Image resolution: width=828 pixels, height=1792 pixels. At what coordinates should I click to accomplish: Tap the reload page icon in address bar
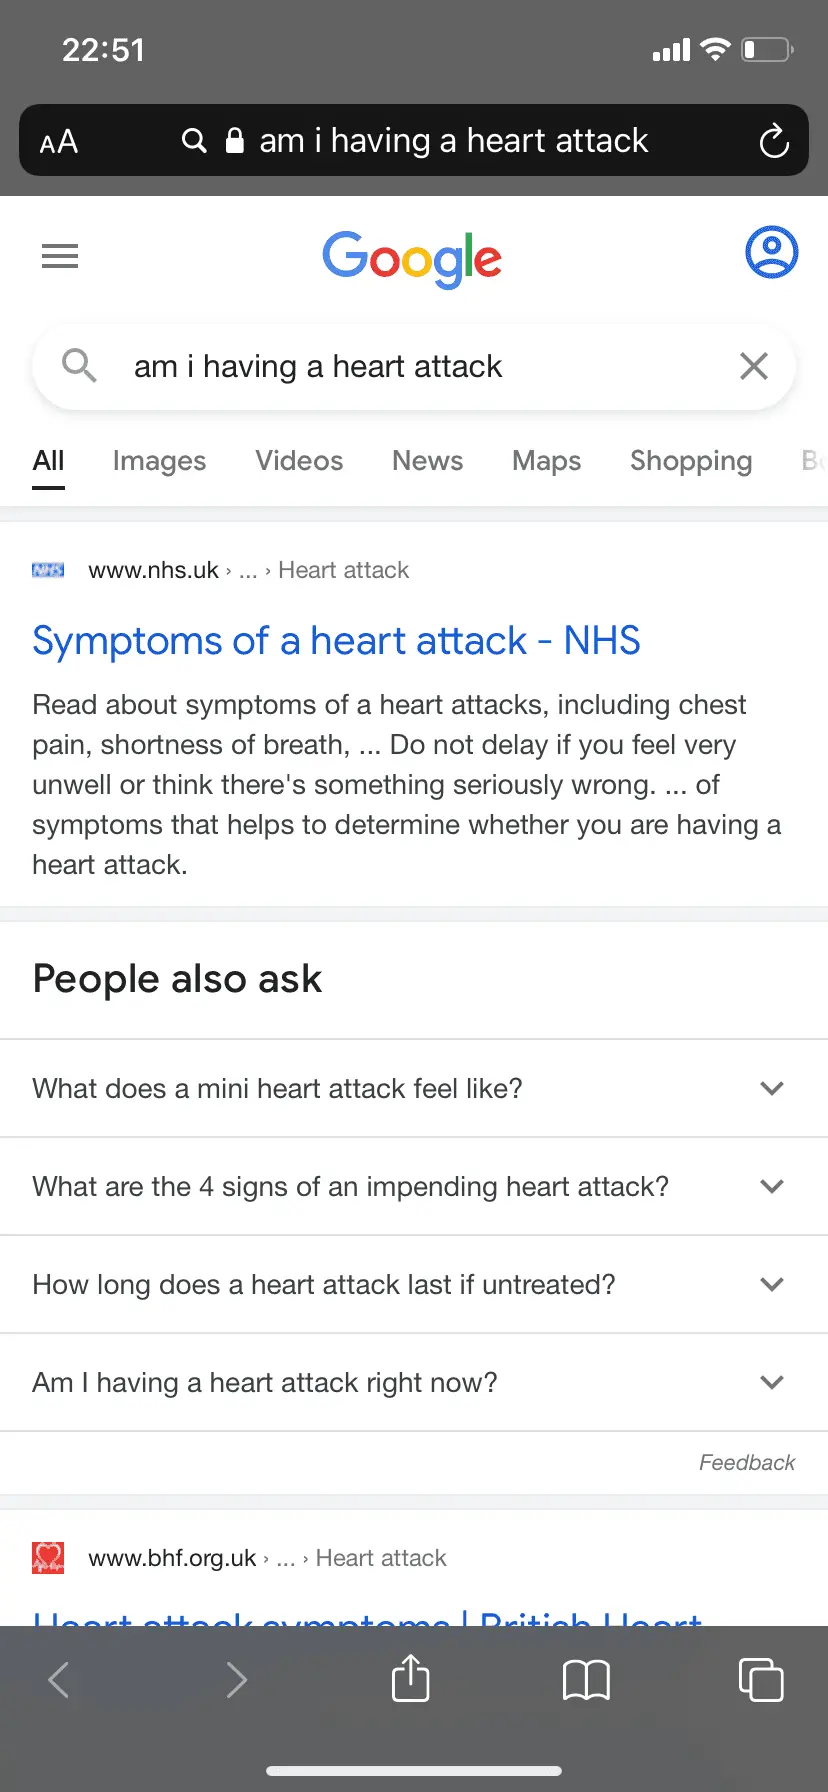click(774, 141)
